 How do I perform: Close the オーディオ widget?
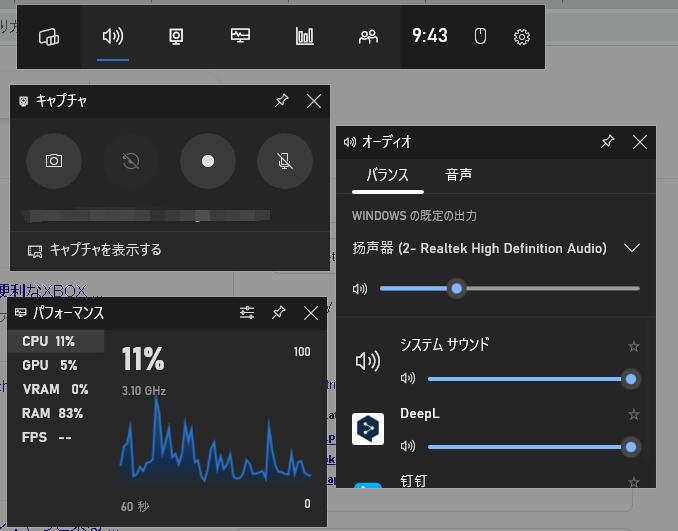640,142
